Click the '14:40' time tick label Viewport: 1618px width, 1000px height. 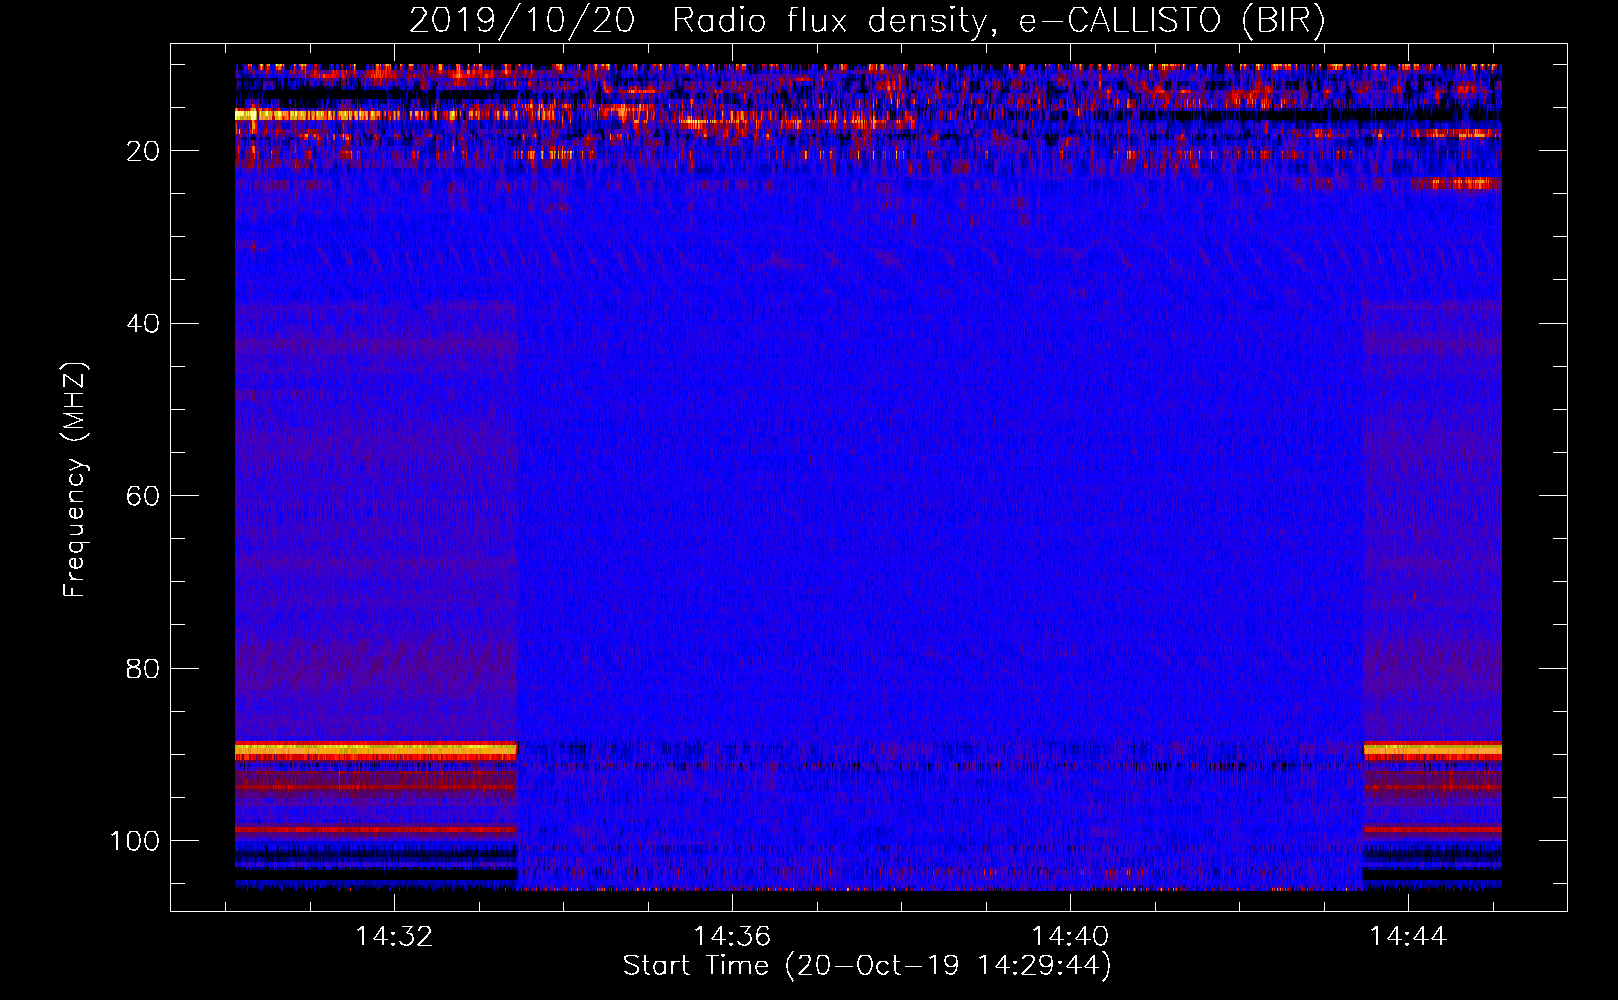point(1070,936)
